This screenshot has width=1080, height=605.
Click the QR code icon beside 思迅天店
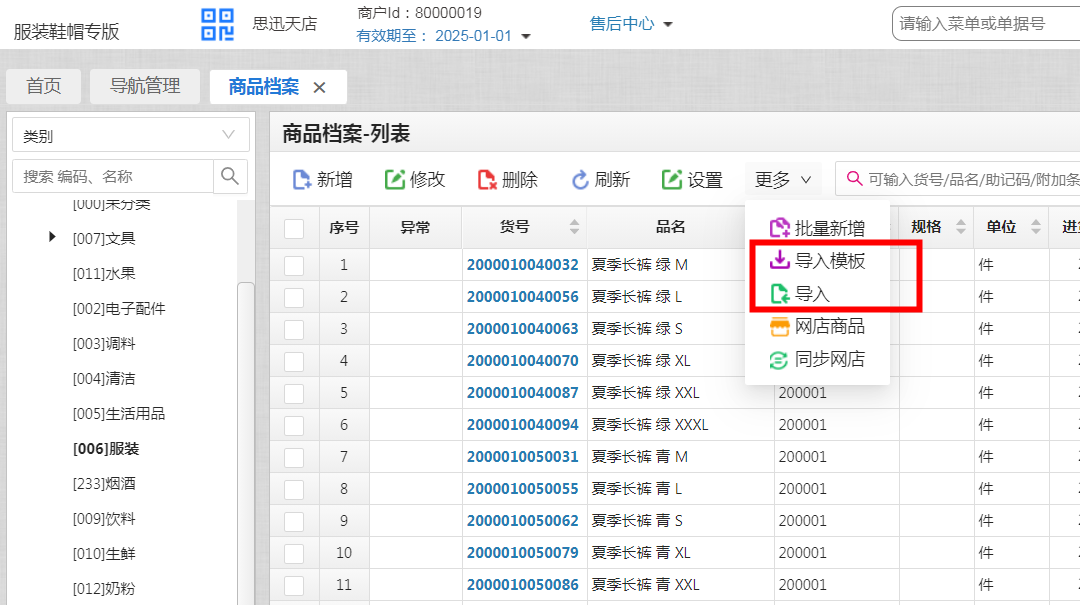tap(217, 25)
